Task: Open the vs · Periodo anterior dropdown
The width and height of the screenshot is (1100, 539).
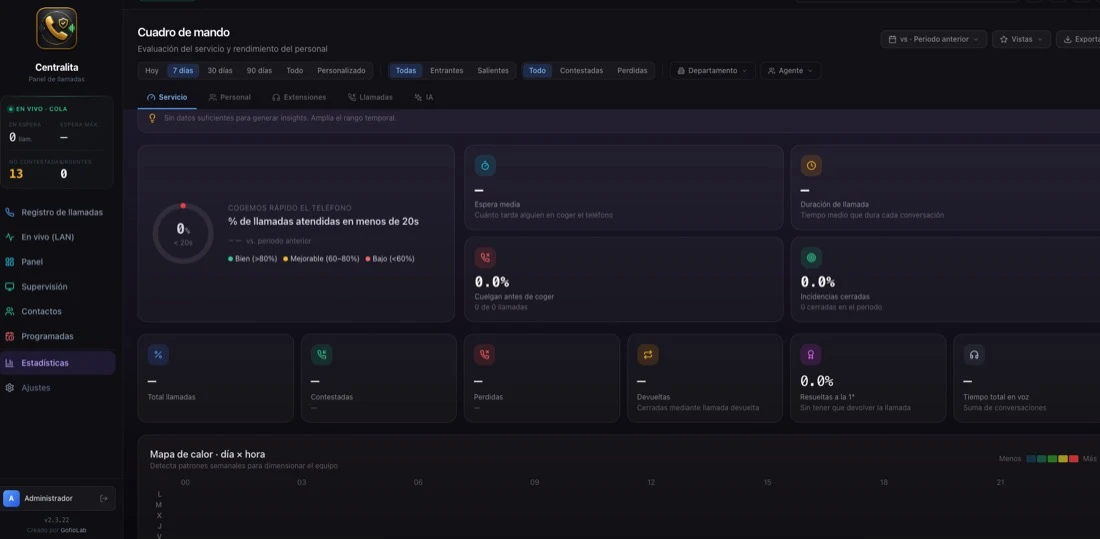Action: pyautogui.click(x=933, y=39)
